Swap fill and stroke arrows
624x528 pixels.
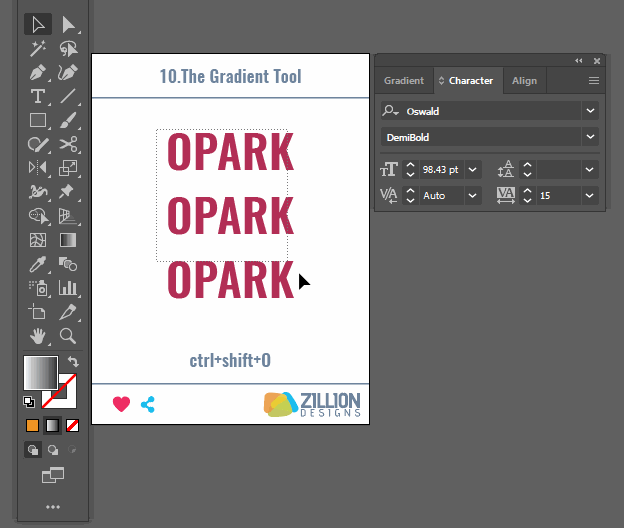[x=73, y=361]
